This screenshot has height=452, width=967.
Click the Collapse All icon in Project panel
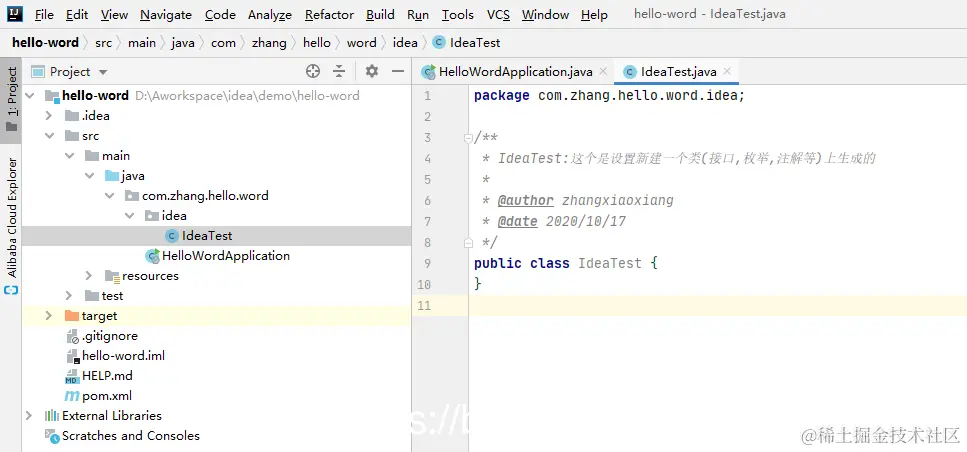(339, 72)
